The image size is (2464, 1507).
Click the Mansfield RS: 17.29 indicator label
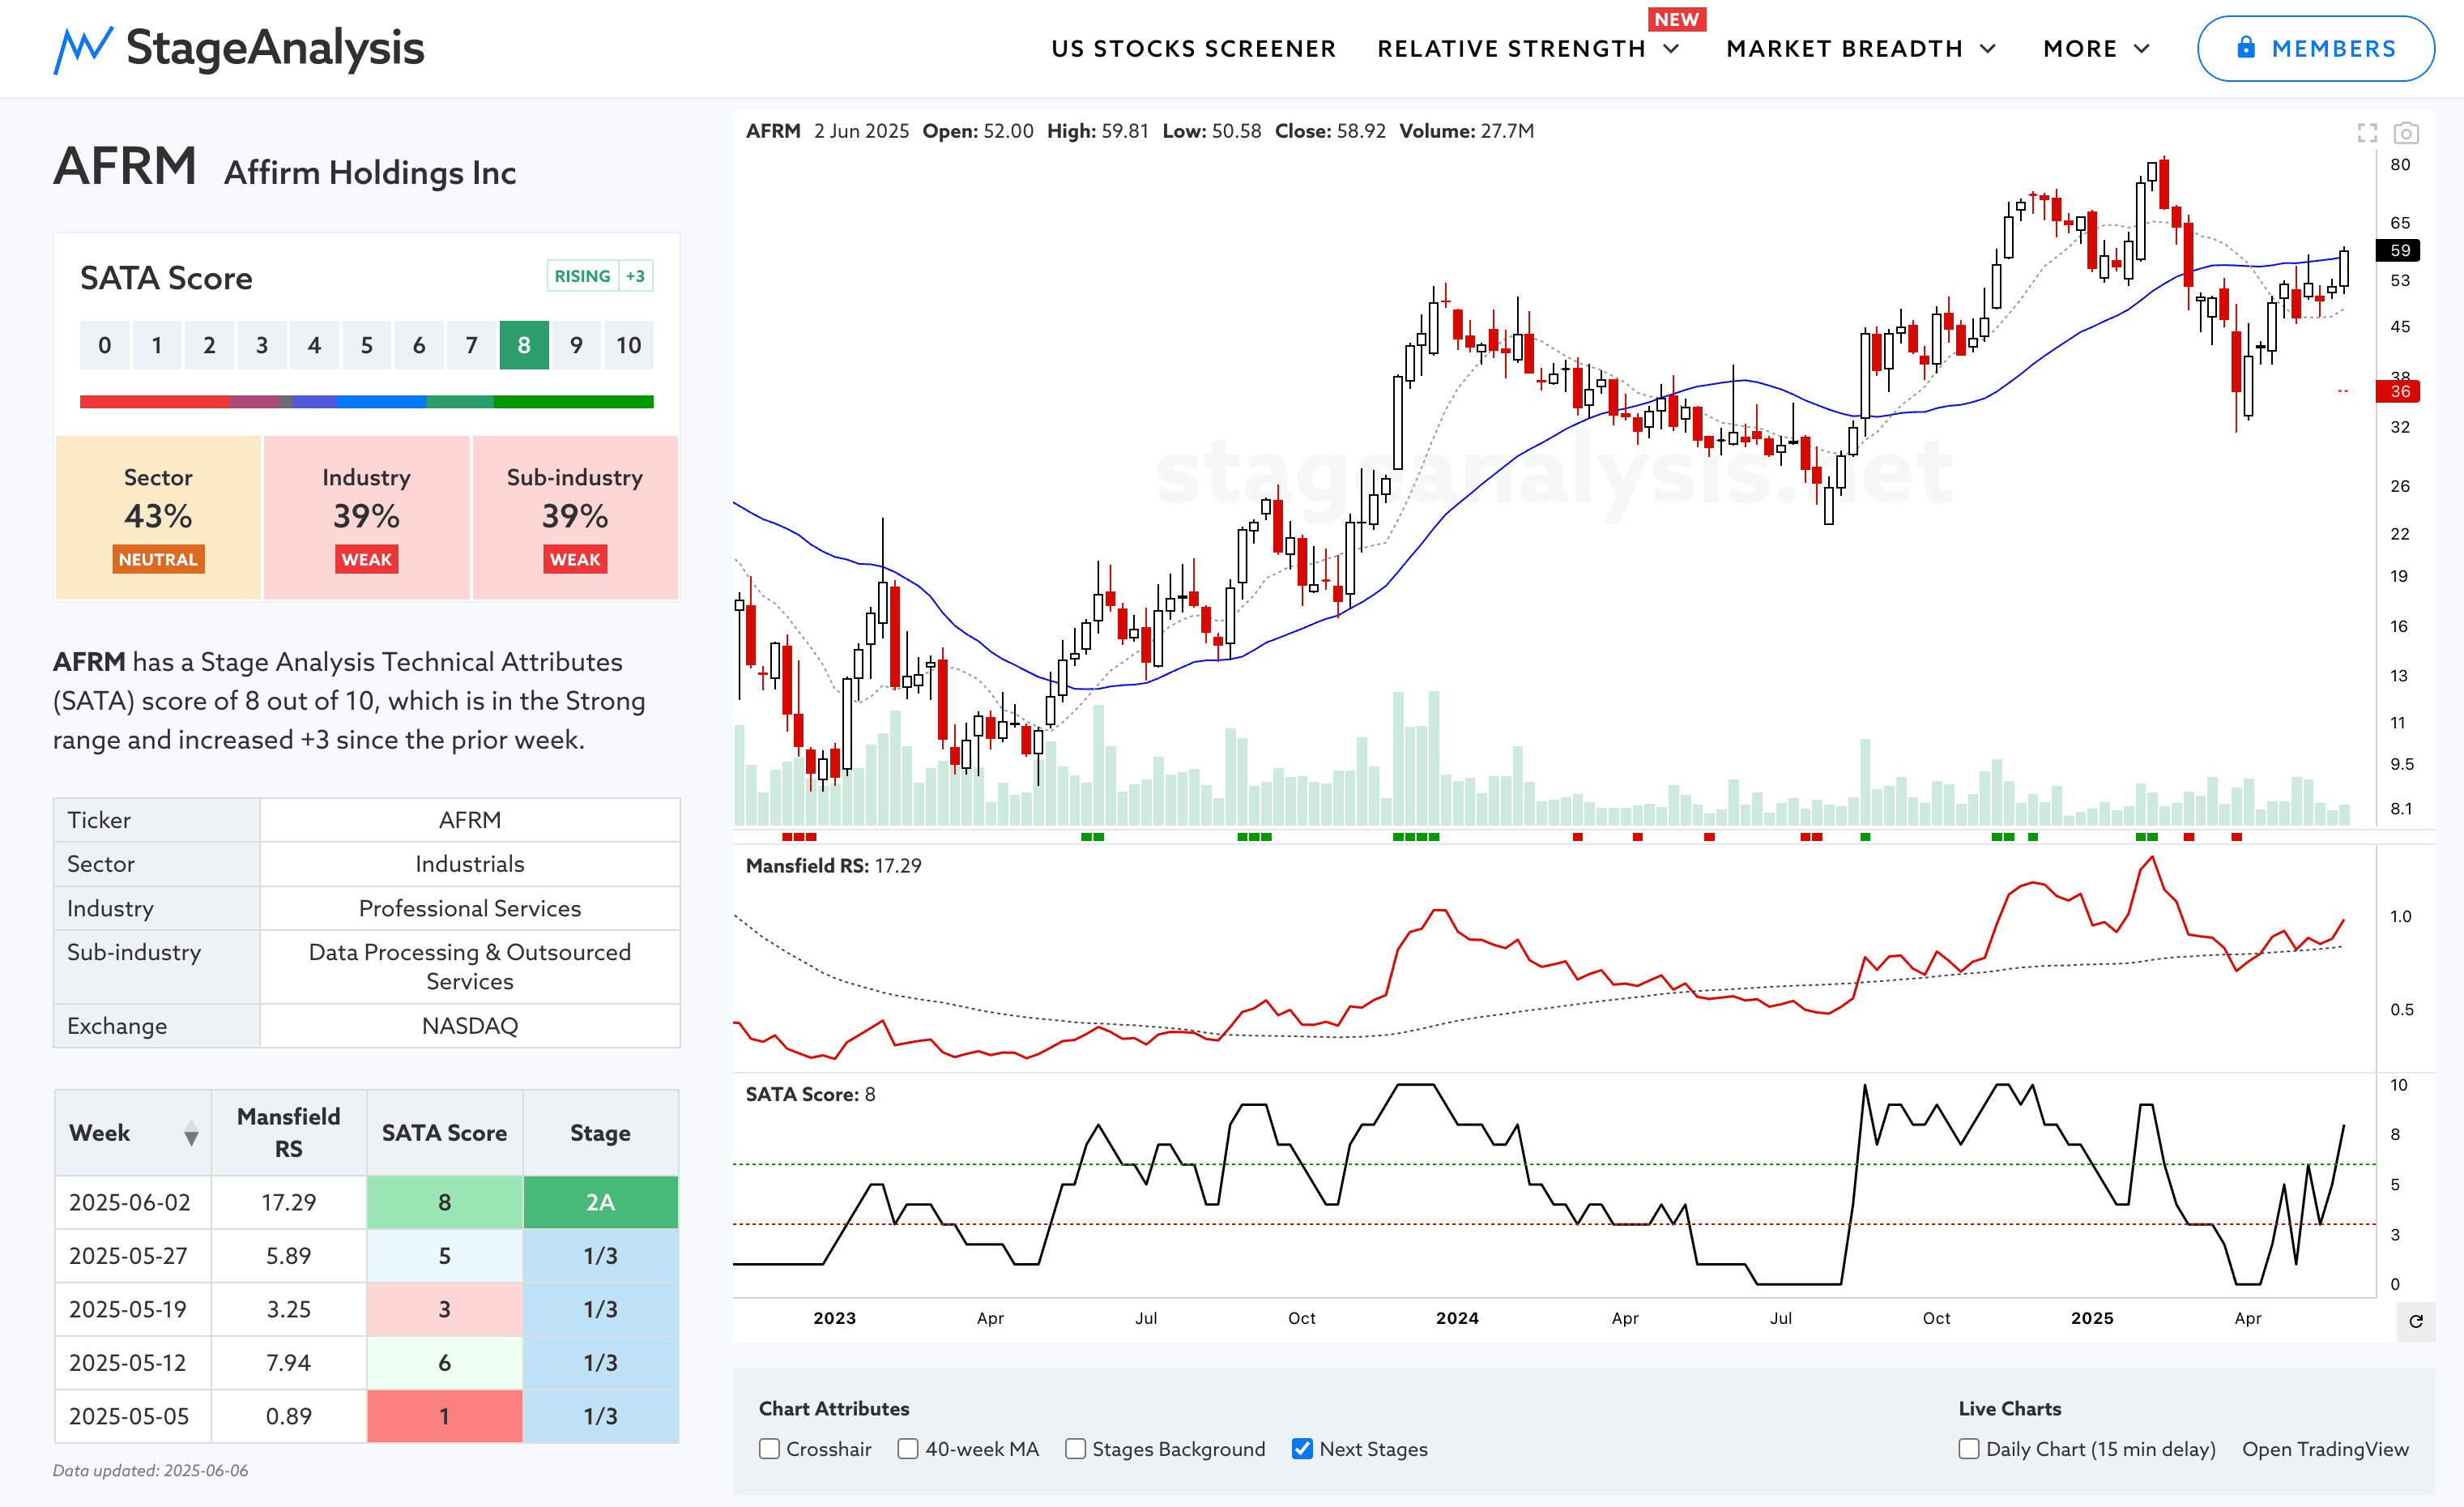pos(833,866)
